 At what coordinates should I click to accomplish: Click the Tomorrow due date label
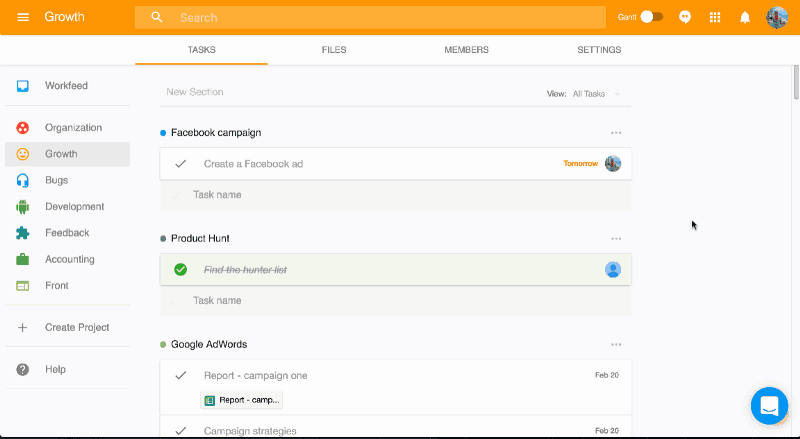click(581, 163)
